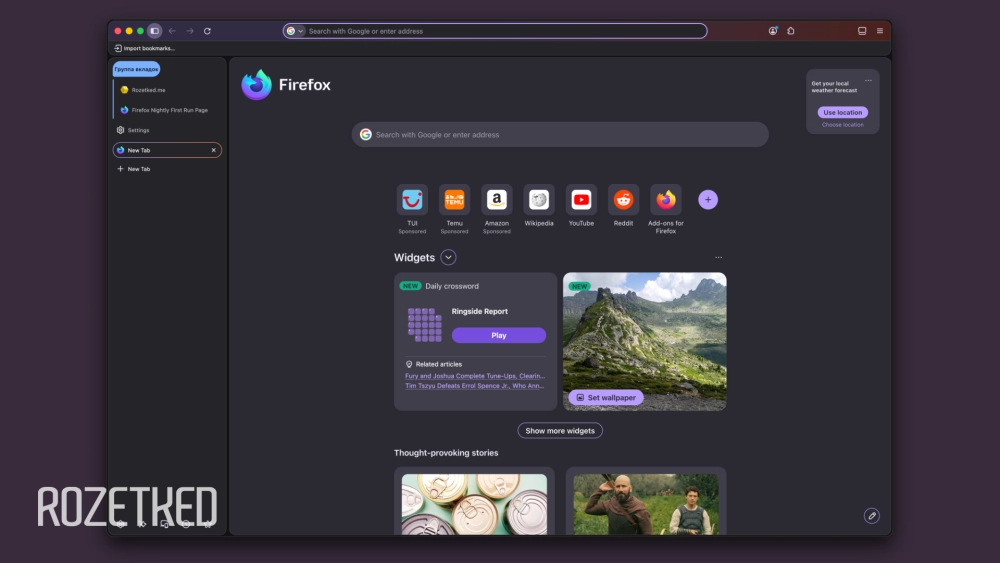1000x563 pixels.
Task: Open a new tab with plus New Tab
Action: tap(134, 169)
